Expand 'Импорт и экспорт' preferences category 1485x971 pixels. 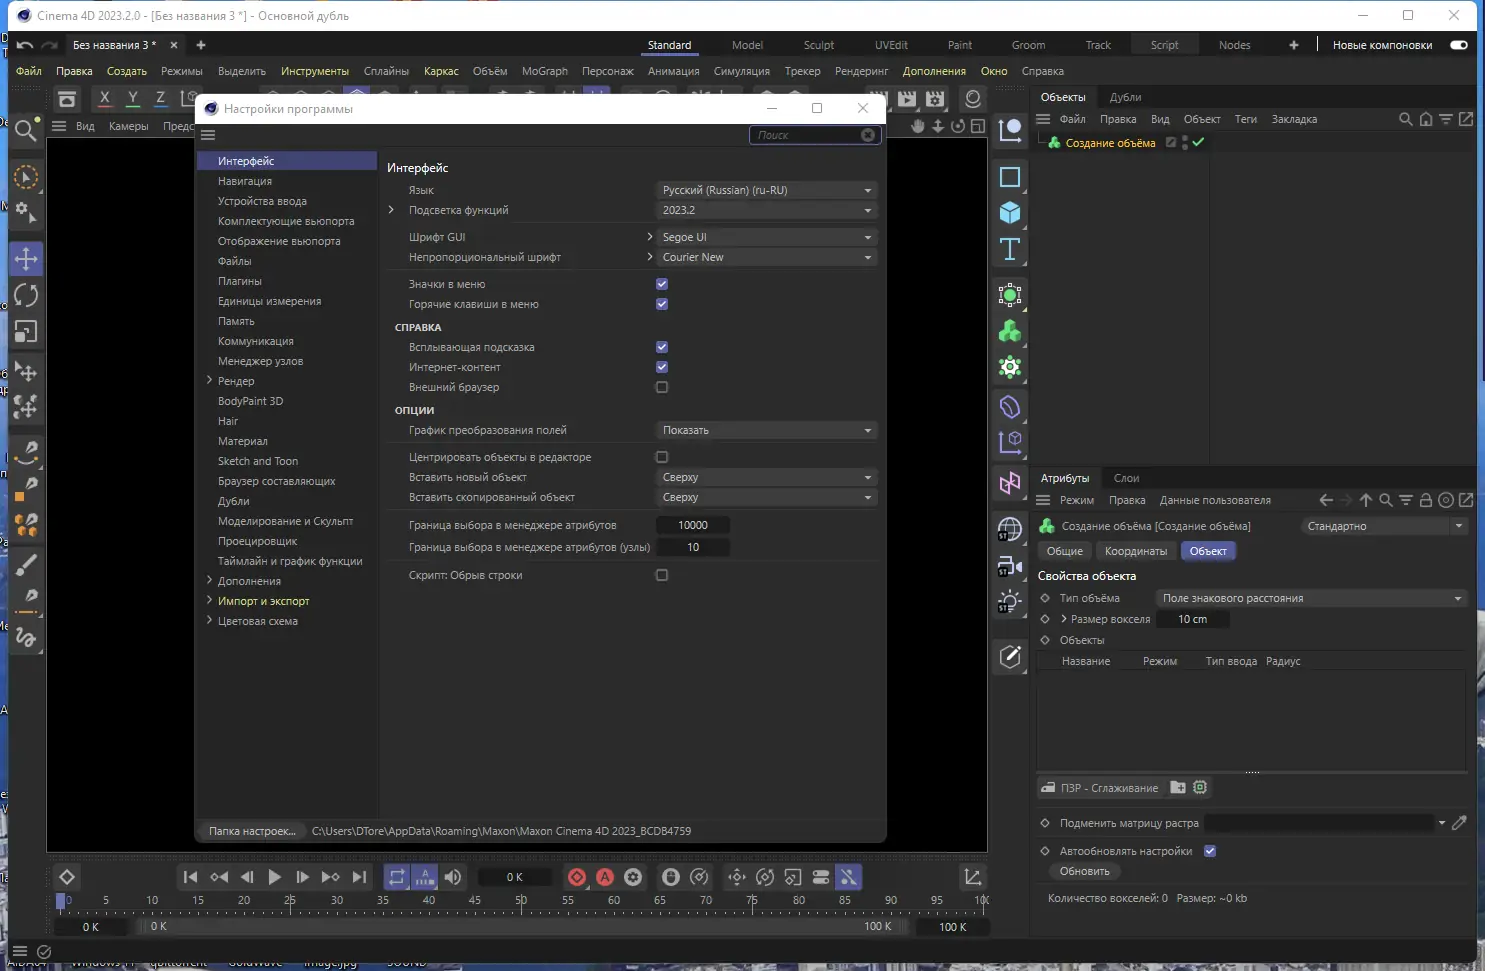(209, 601)
